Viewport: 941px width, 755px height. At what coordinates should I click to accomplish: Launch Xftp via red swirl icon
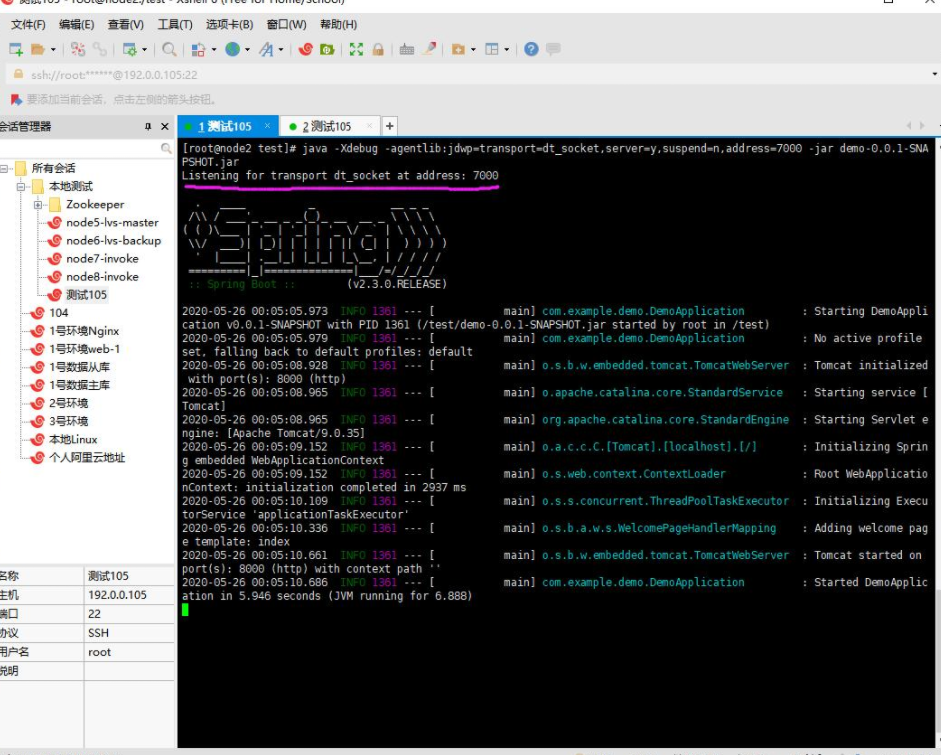tap(305, 49)
